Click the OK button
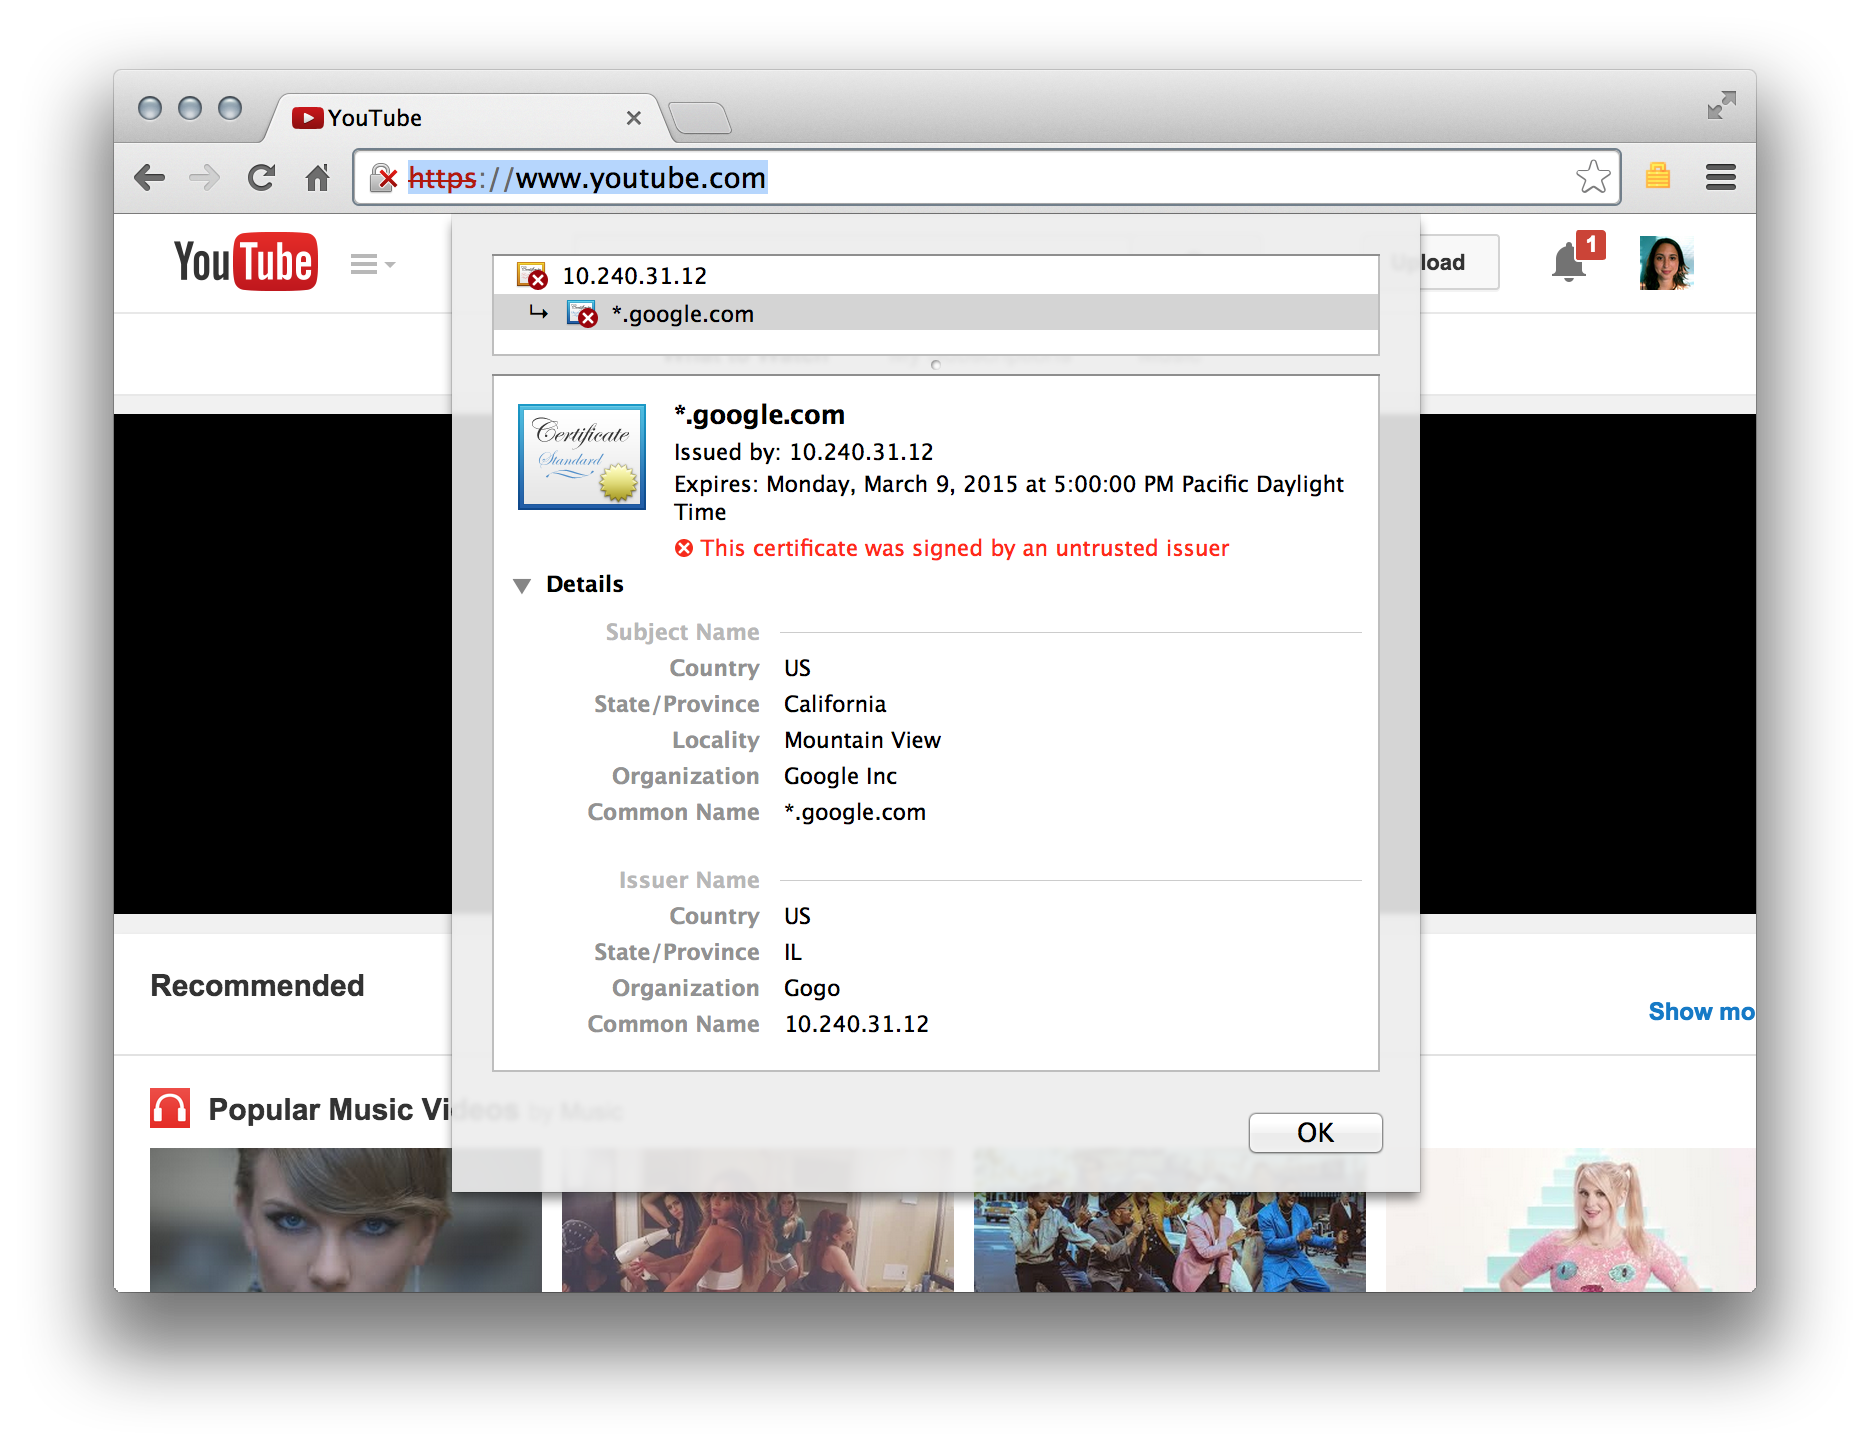Image resolution: width=1870 pixels, height=1450 pixels. 1315,1132
